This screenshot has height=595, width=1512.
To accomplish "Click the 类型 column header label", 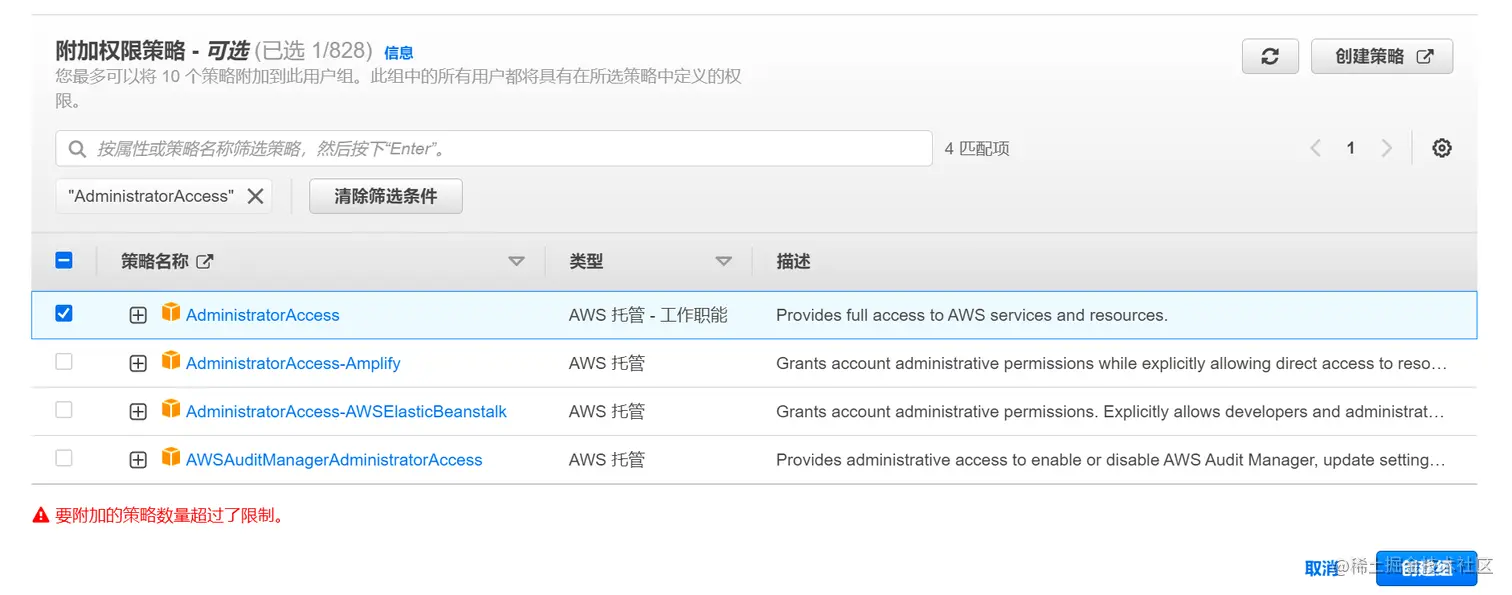I will (x=586, y=261).
